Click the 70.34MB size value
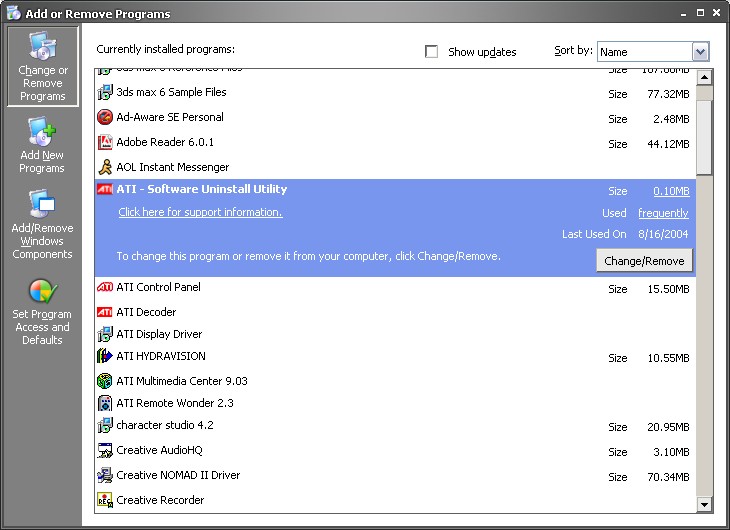The height and width of the screenshot is (530, 730). coord(668,477)
